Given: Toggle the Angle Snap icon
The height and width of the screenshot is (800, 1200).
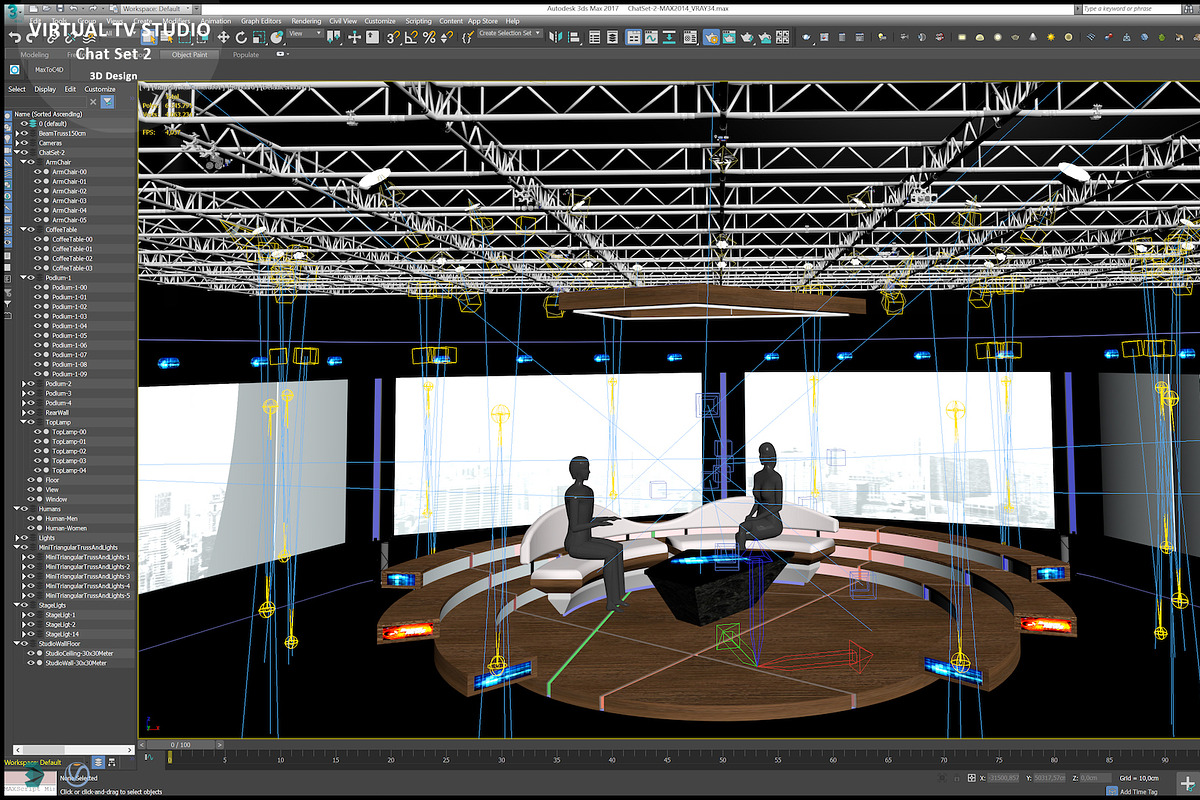Looking at the screenshot, I should point(410,38).
